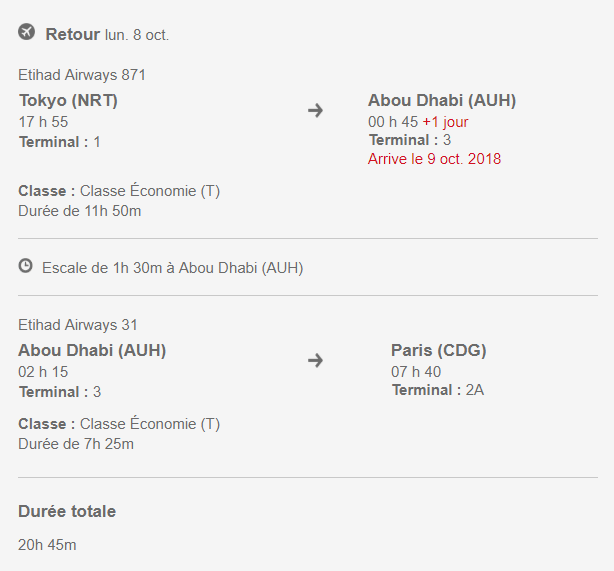Click the Durée de 7h 25m text
This screenshot has width=614, height=571.
76,444
